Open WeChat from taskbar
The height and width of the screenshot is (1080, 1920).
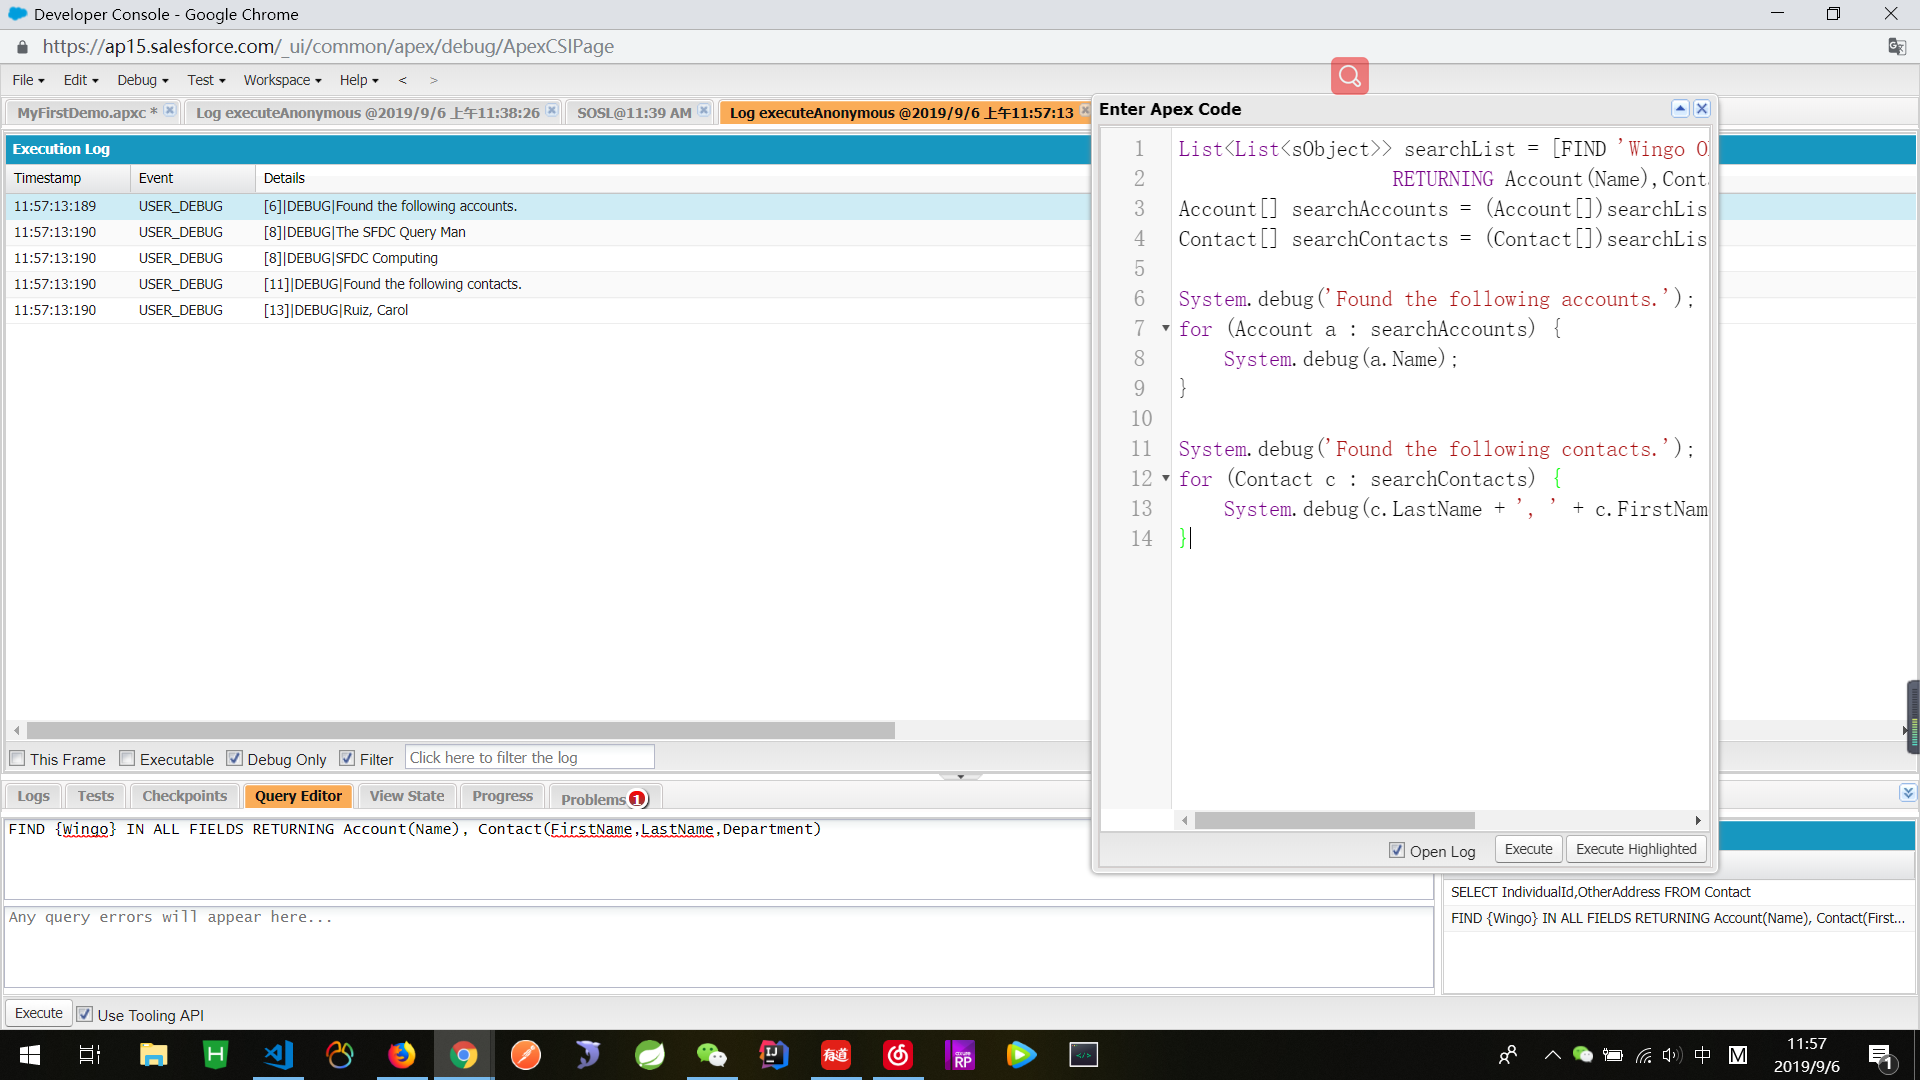(x=712, y=1055)
